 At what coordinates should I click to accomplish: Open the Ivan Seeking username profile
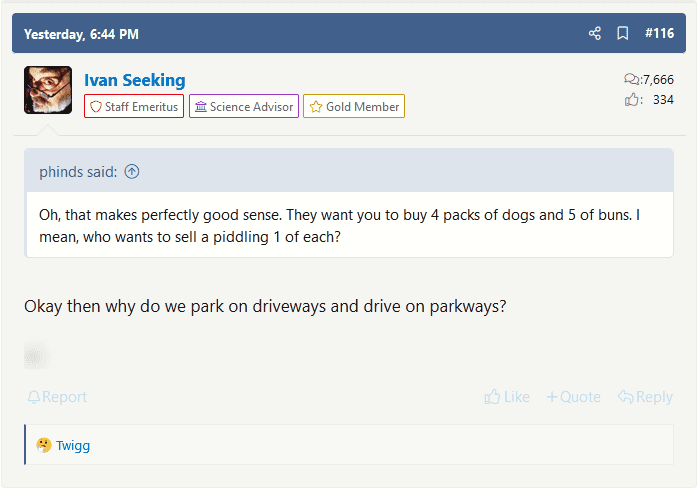pos(134,80)
